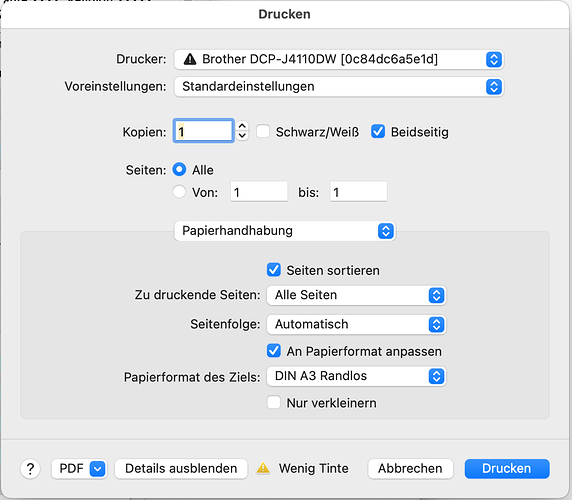Increase copies with the stepper up arrow
Viewport: 572px width, 500px height.
point(242,126)
